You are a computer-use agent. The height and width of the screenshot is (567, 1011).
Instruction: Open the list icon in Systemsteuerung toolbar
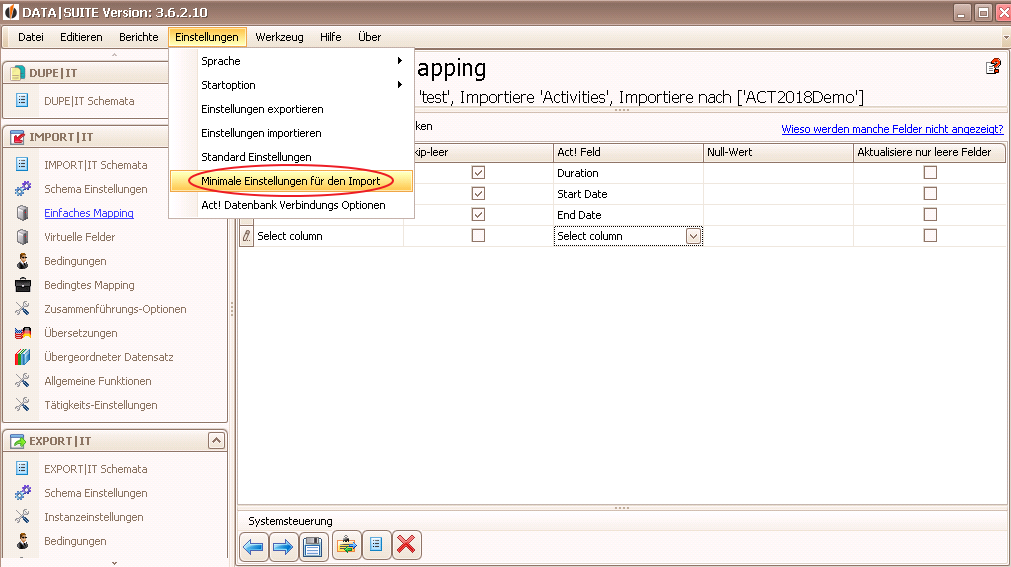pos(376,546)
